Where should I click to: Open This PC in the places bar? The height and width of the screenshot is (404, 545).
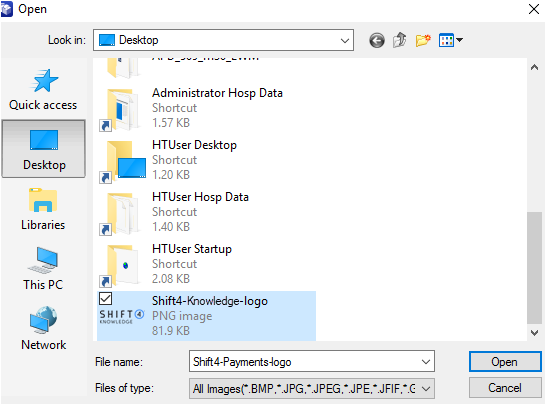pos(43,269)
